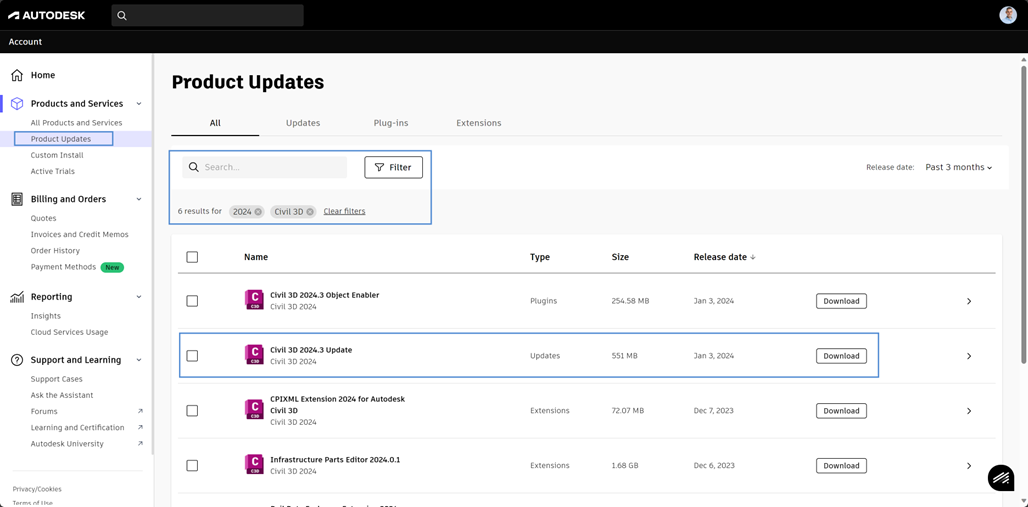The width and height of the screenshot is (1028, 507).
Task: Check the Civil 3D 2024.3 Object Enabler checkbox
Action: (x=192, y=301)
